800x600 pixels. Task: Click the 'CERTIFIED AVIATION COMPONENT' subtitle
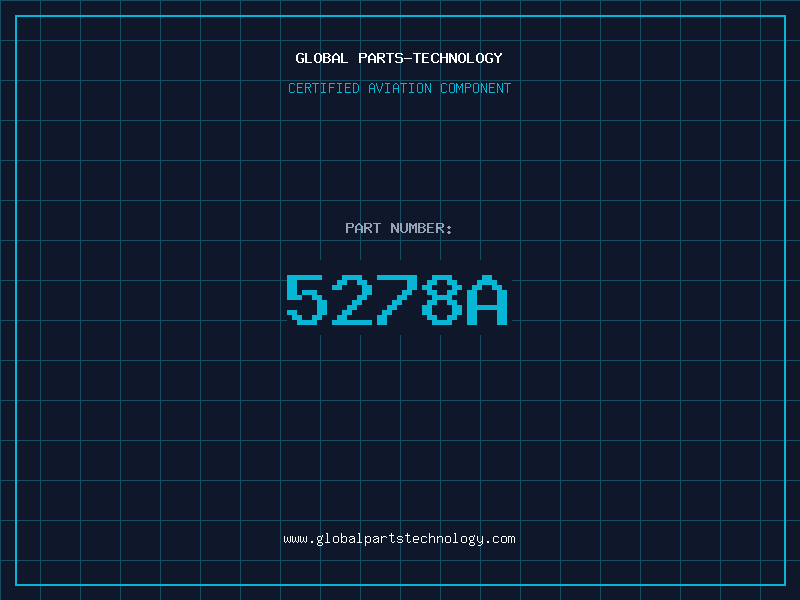click(399, 88)
